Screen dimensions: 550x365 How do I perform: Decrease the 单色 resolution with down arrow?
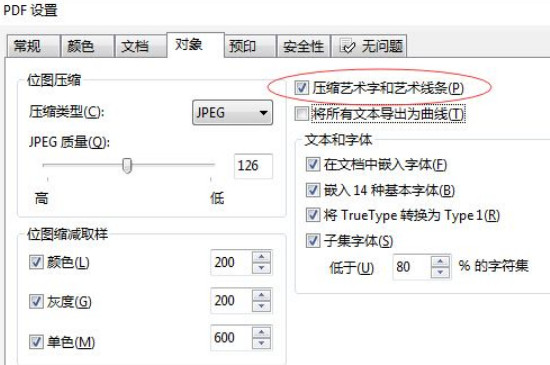tap(261, 344)
